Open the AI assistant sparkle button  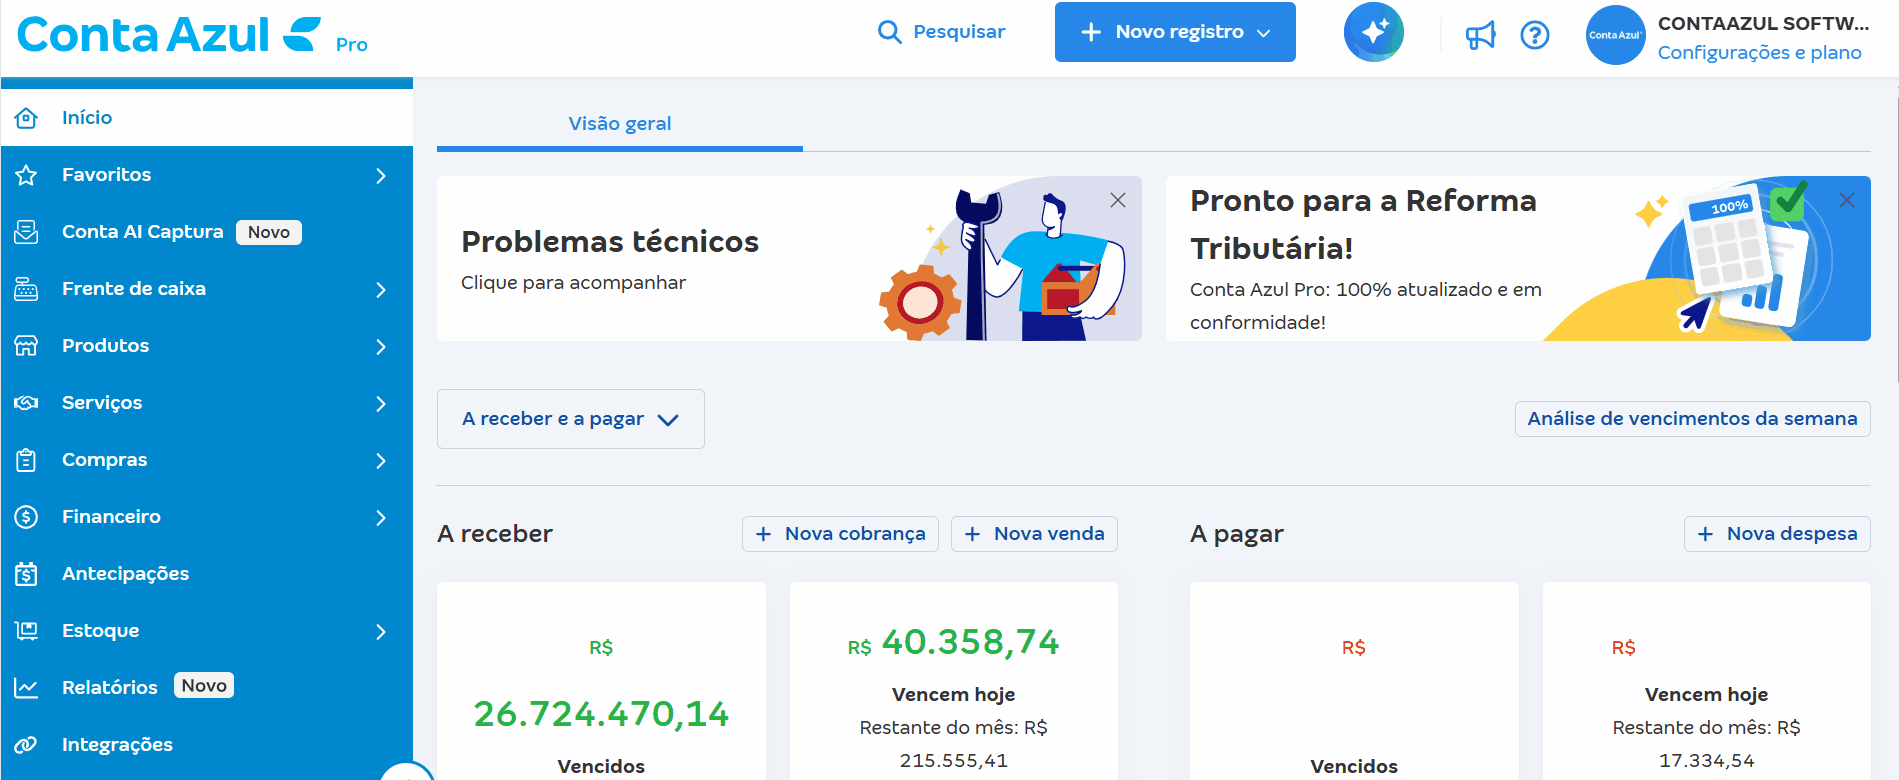1373,32
